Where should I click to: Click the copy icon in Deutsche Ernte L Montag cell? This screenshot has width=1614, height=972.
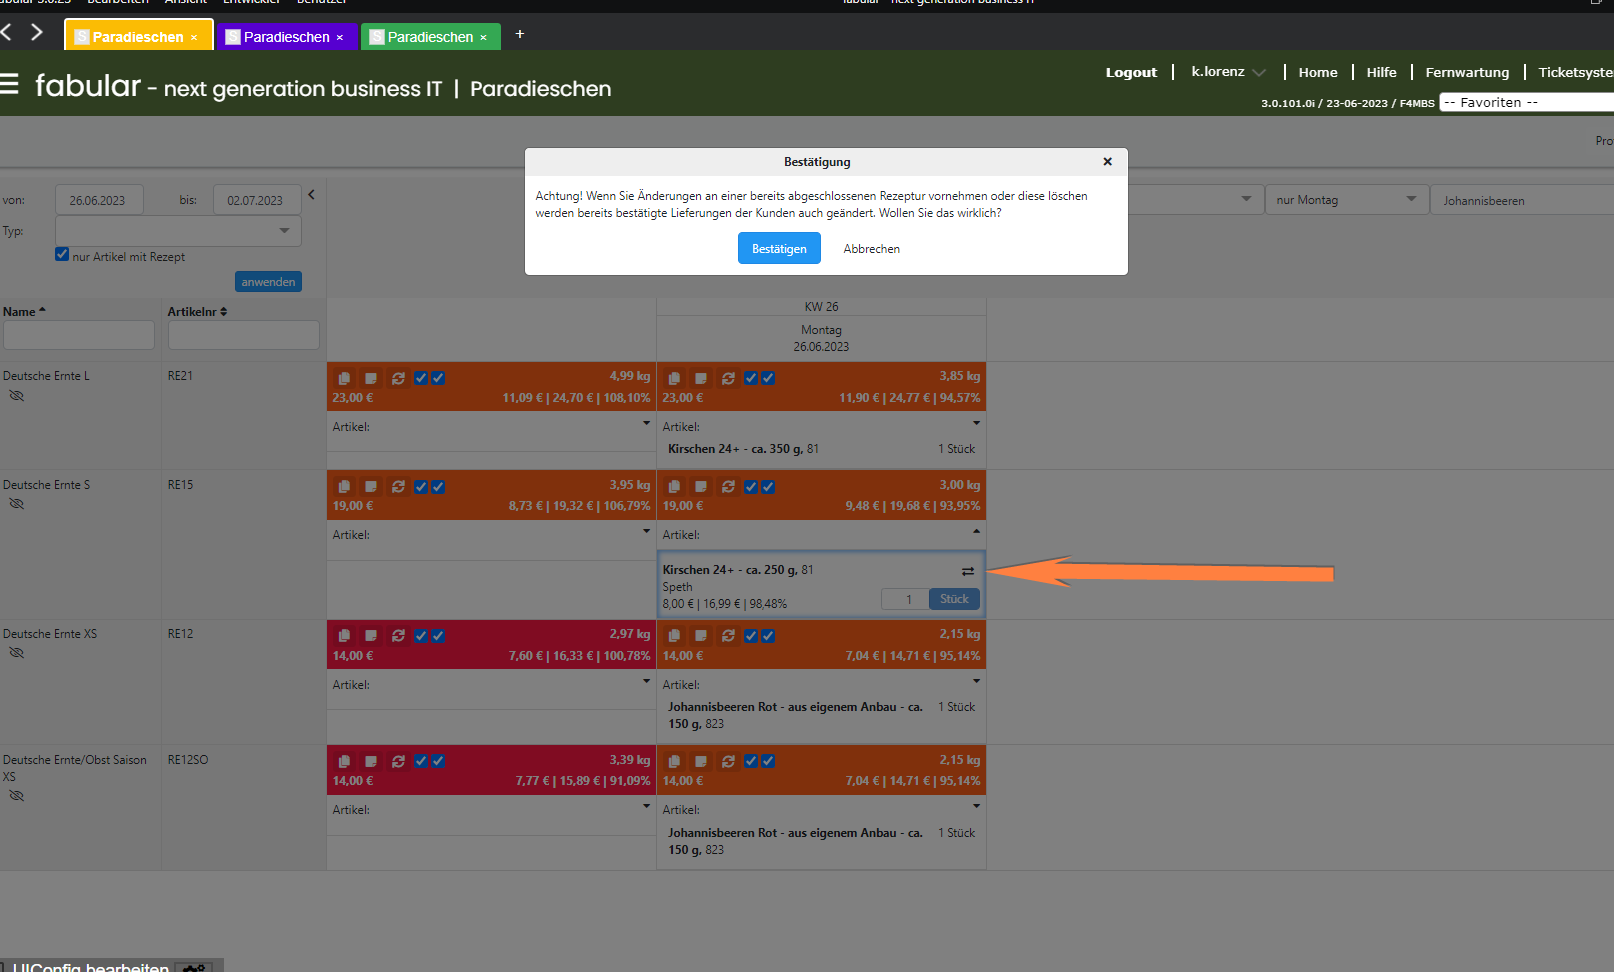point(674,378)
